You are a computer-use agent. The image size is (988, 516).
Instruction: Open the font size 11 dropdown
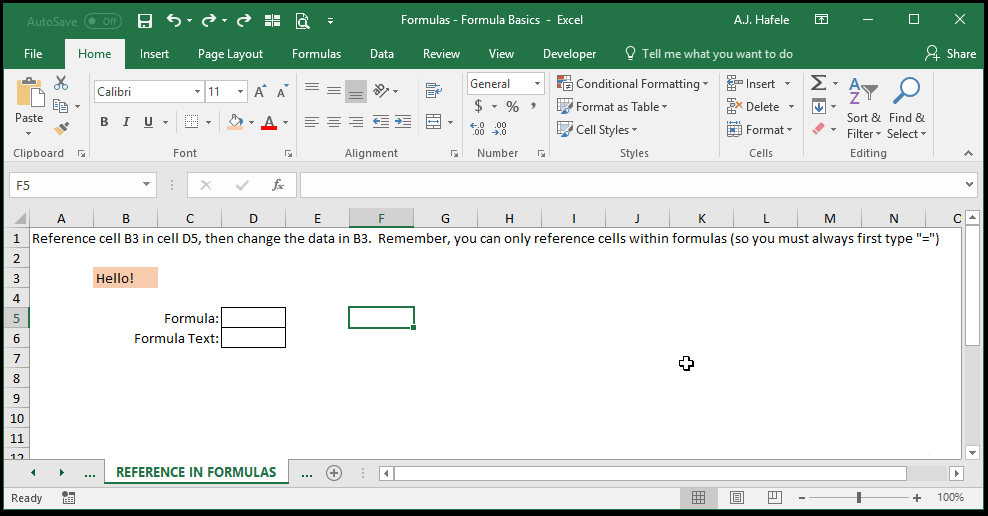pos(240,92)
